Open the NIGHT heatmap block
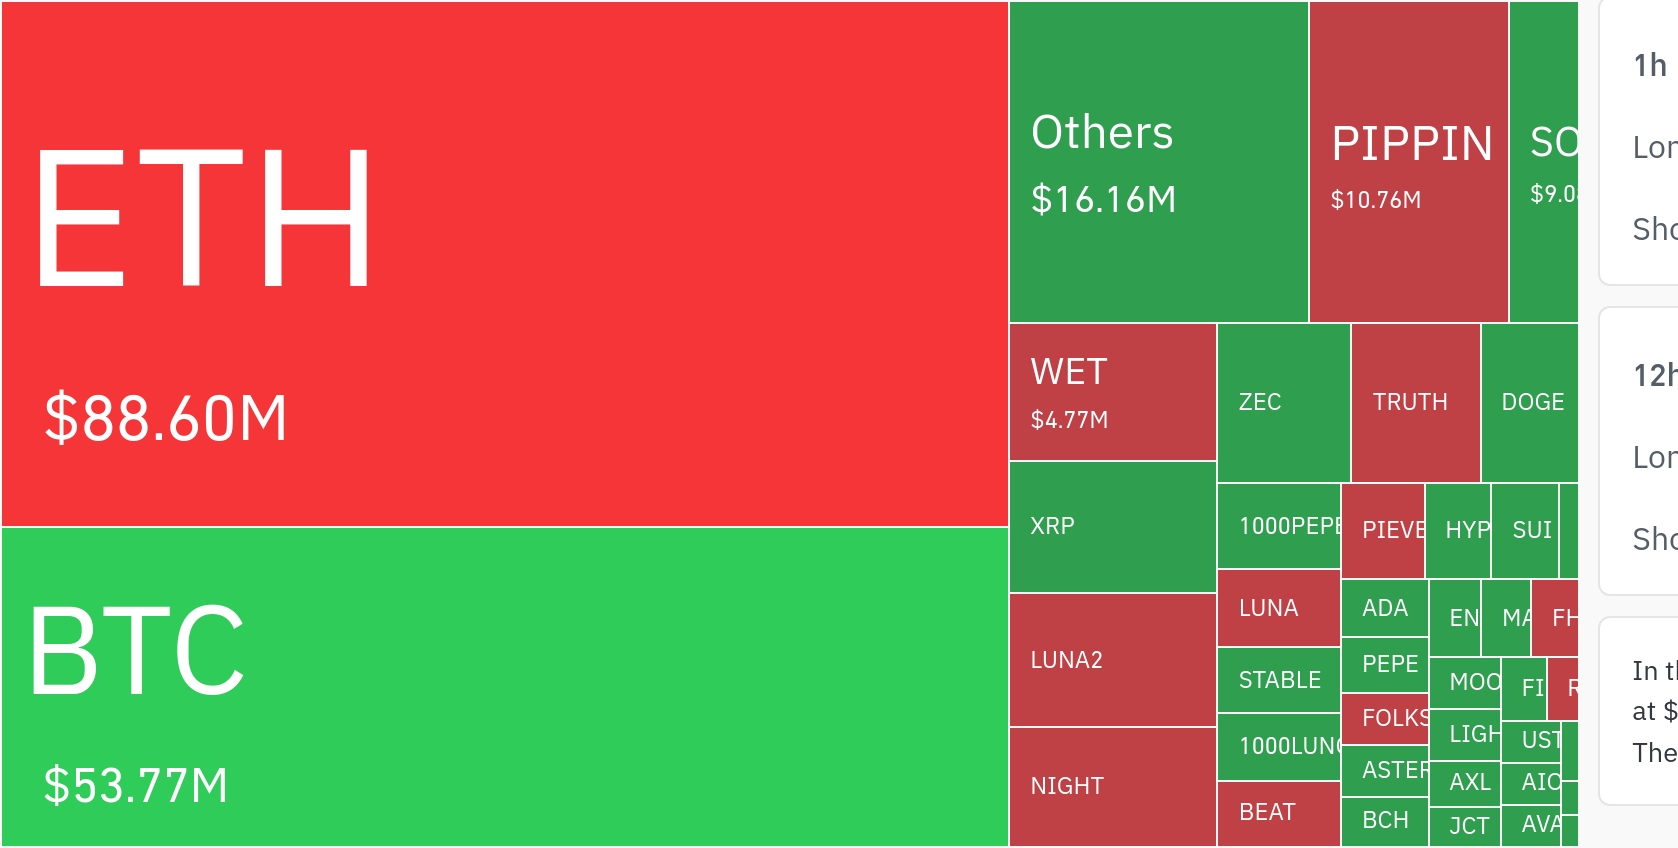This screenshot has height=848, width=1678. point(1112,786)
